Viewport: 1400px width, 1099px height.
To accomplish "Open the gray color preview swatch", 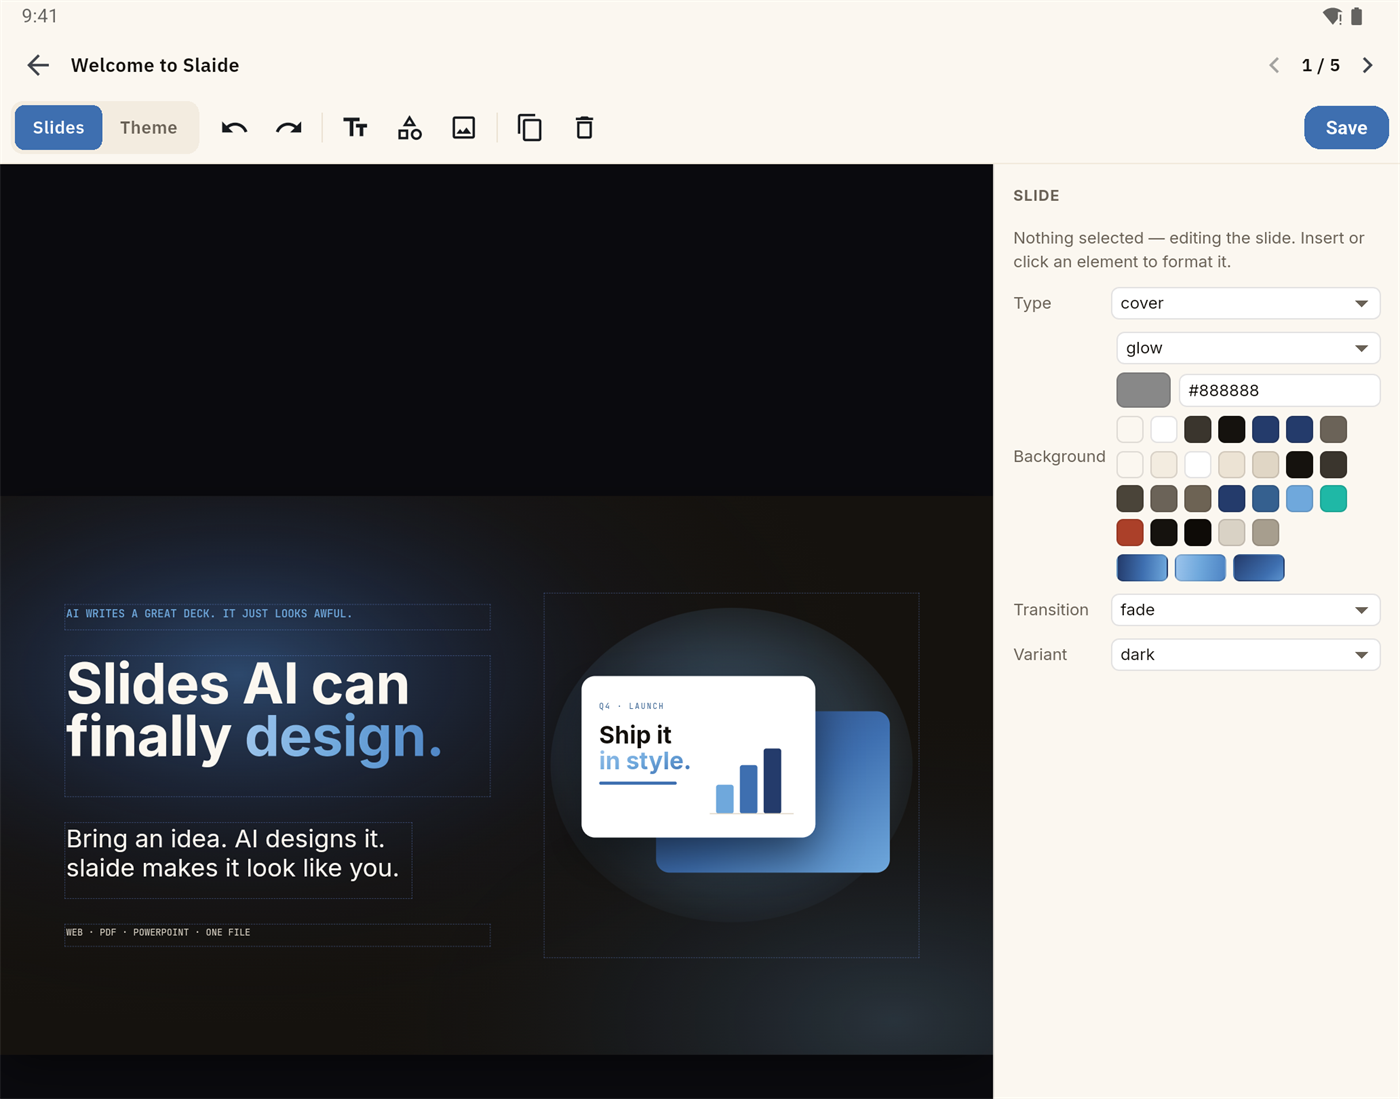I will [x=1143, y=391].
